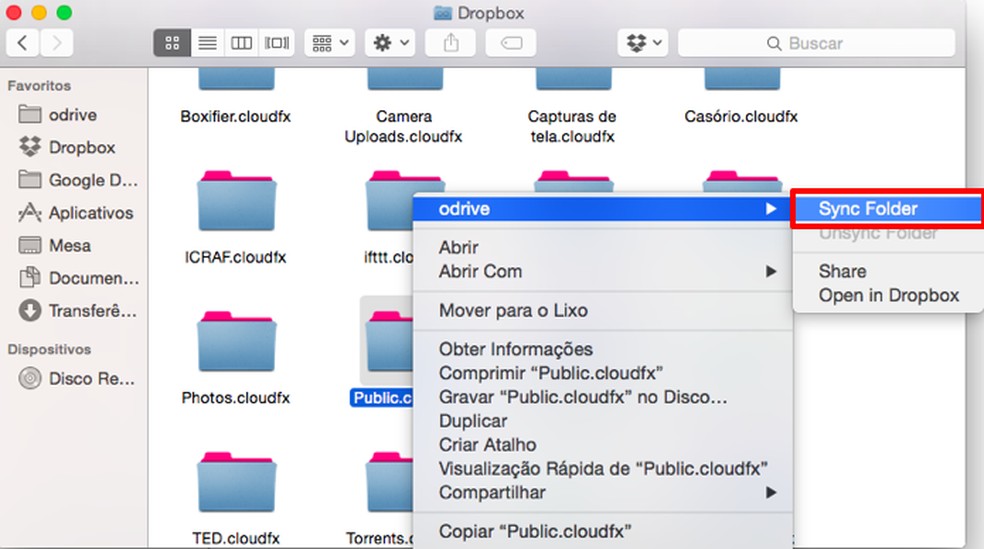
Task: Choose Visualização Rápida de "Public.cloudfx"
Action: pyautogui.click(x=602, y=469)
